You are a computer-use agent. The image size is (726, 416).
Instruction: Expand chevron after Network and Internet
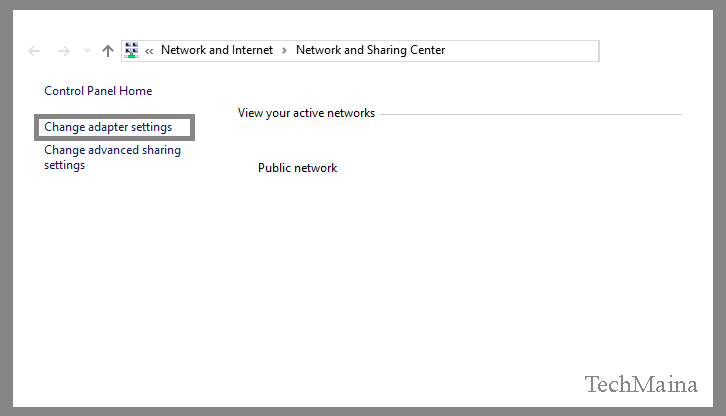coord(284,50)
